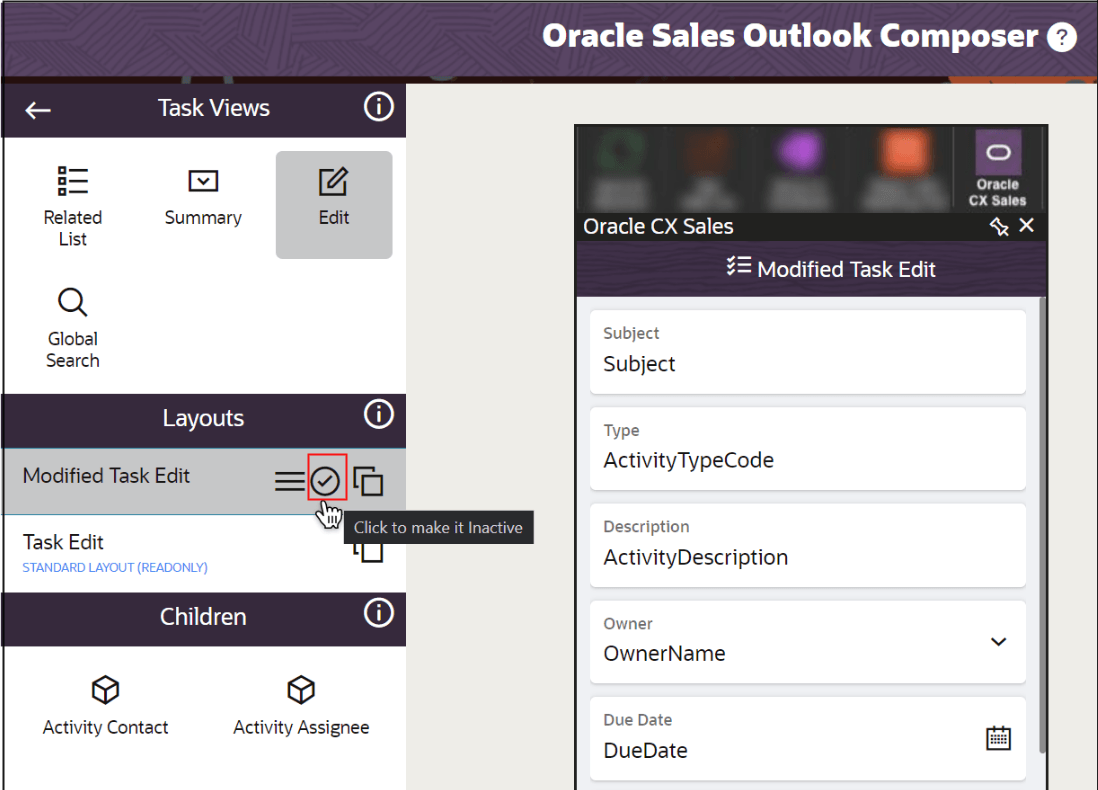Close the Oracle CX Sales pane

coord(1027,226)
